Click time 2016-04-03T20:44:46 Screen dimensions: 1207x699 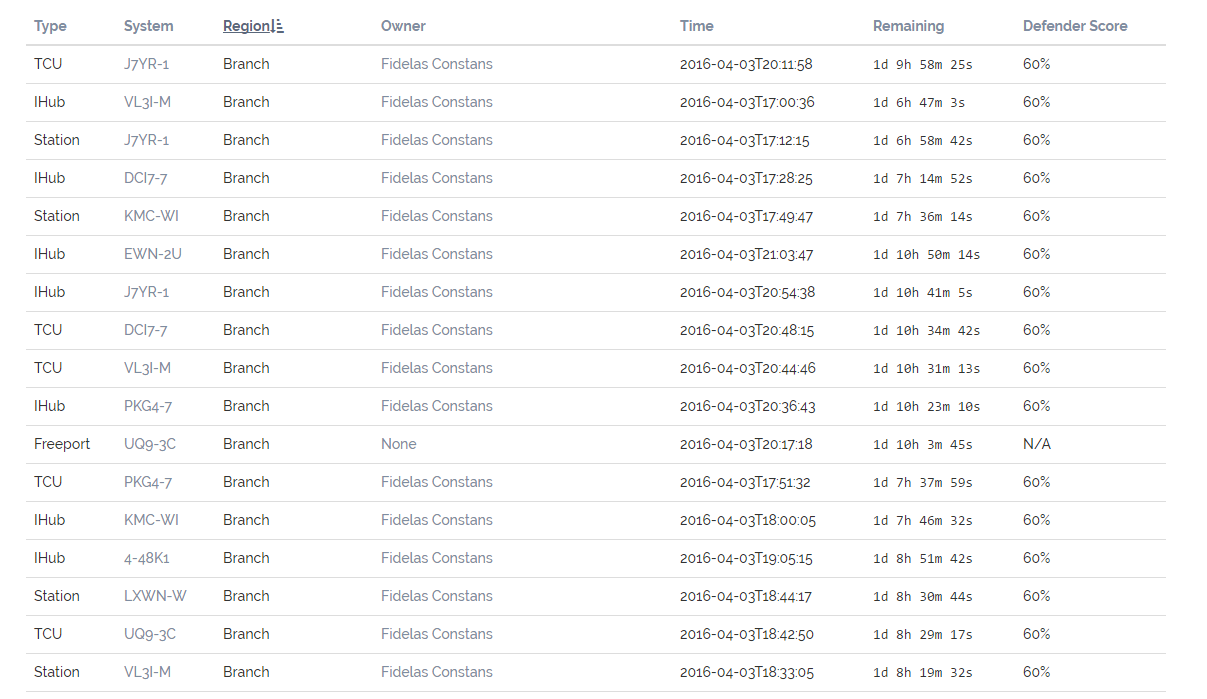click(x=748, y=368)
